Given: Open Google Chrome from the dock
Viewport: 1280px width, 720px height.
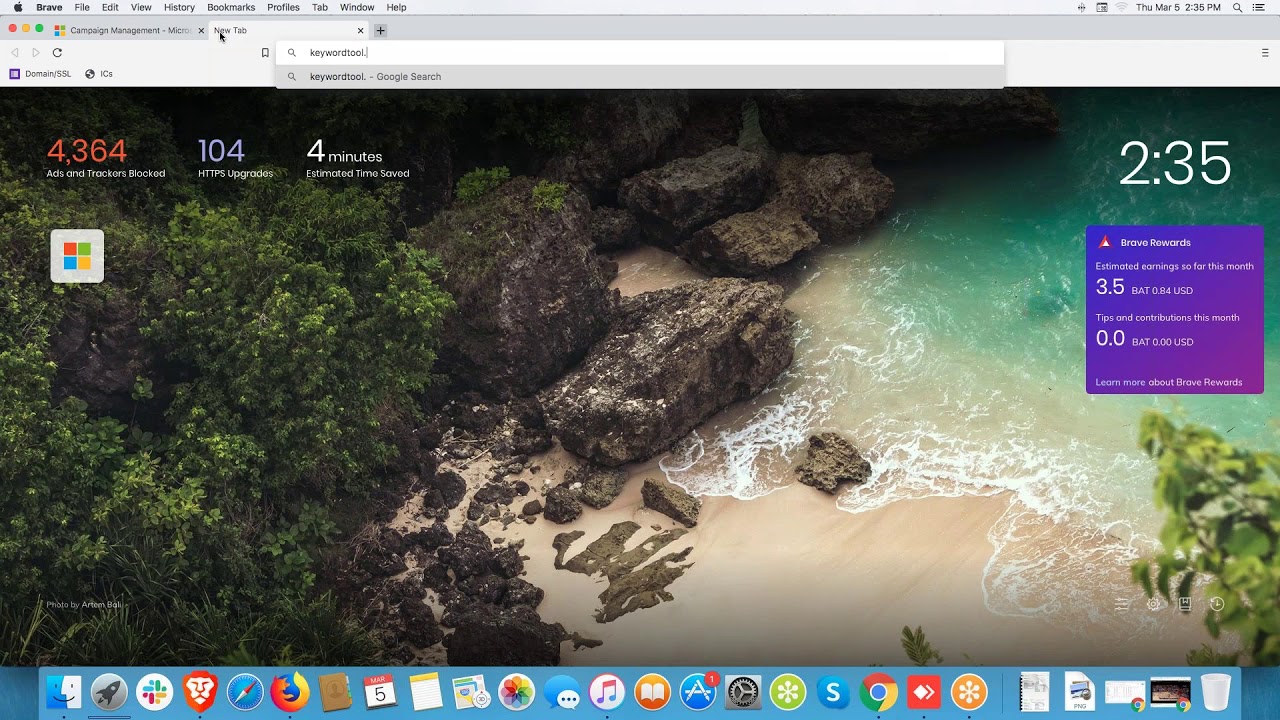Looking at the screenshot, I should coord(879,692).
